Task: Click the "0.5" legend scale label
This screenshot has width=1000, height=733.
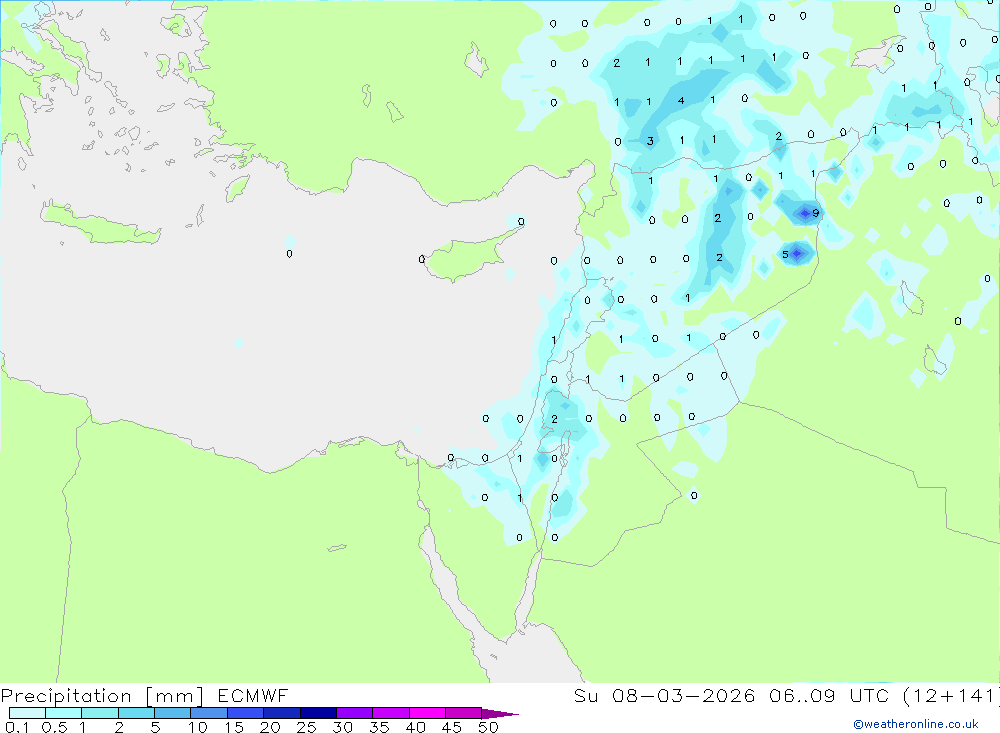Action: (x=54, y=727)
